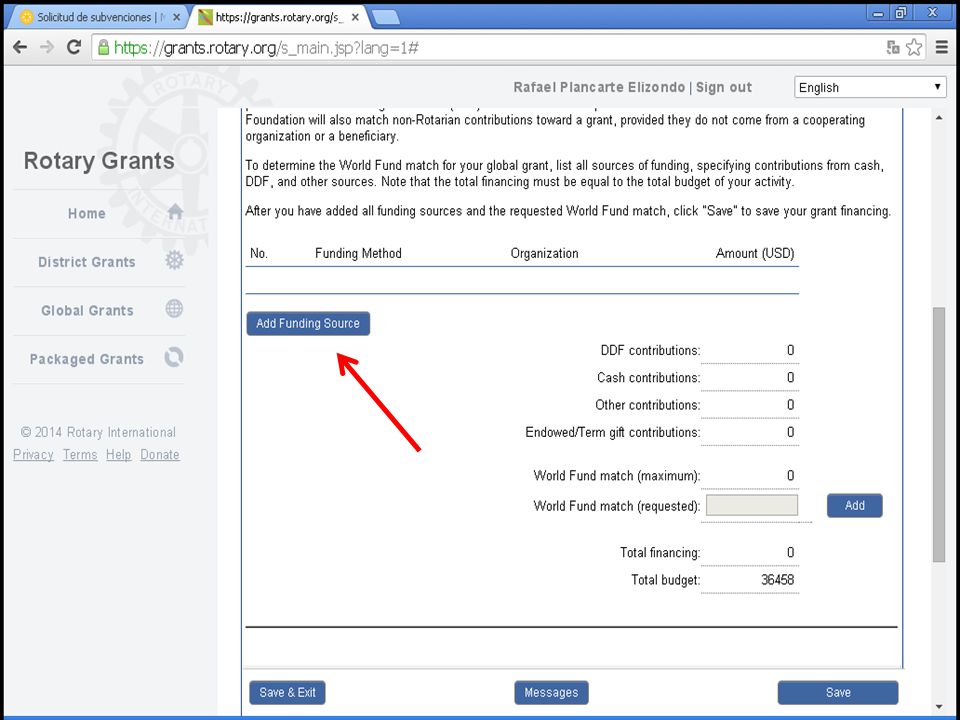
Task: Open Packaged Grants in the sidebar
Action: coord(86,359)
